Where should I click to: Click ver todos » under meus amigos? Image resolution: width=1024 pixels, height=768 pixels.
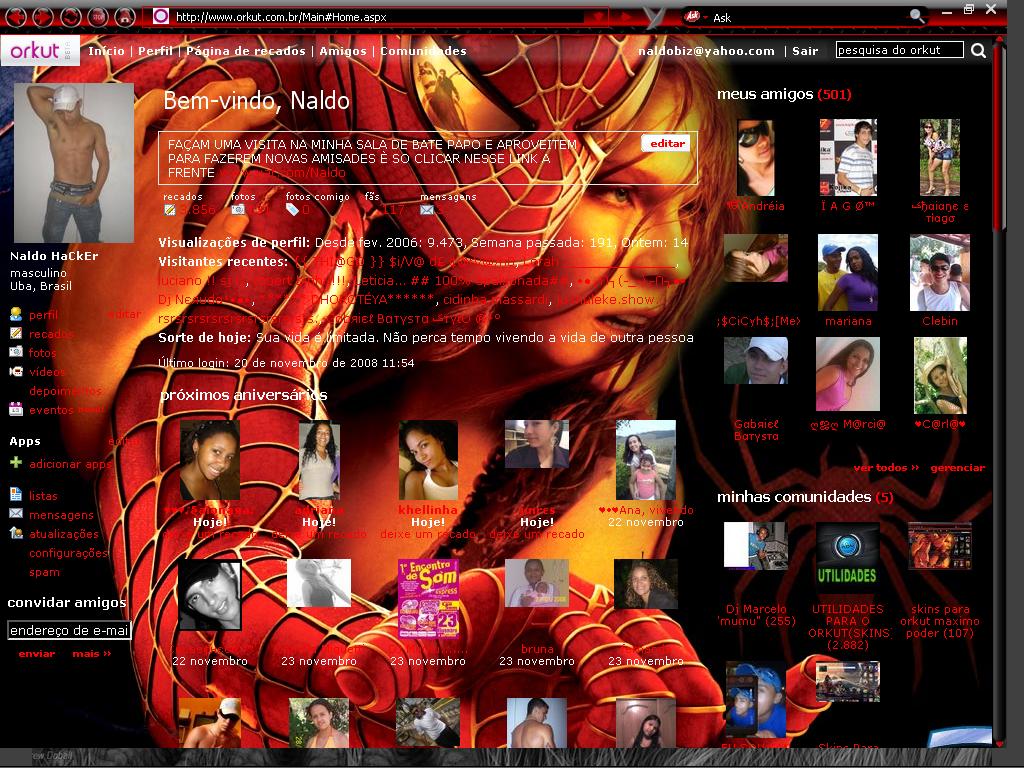point(886,468)
